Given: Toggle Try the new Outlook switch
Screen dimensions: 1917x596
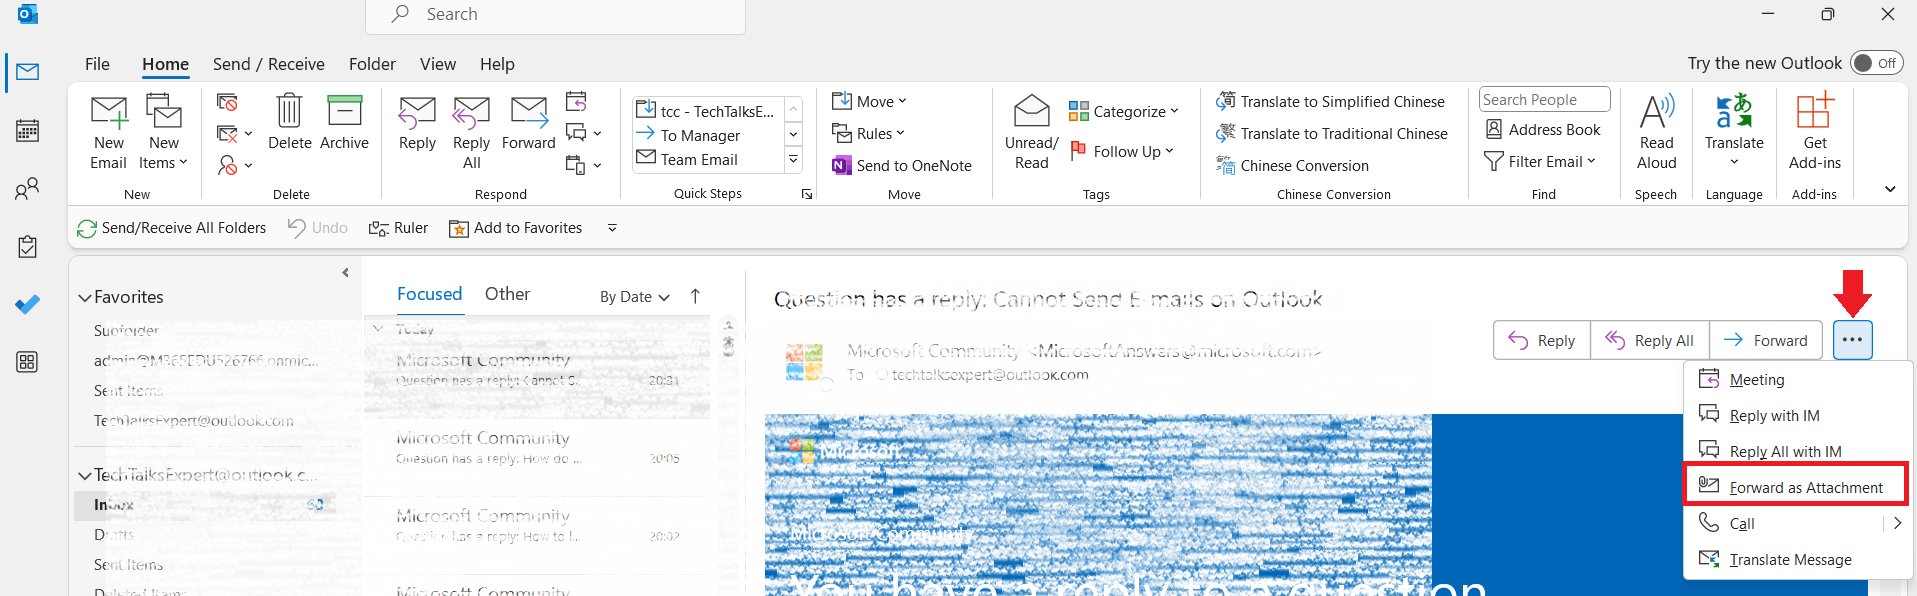Looking at the screenshot, I should 1875,63.
